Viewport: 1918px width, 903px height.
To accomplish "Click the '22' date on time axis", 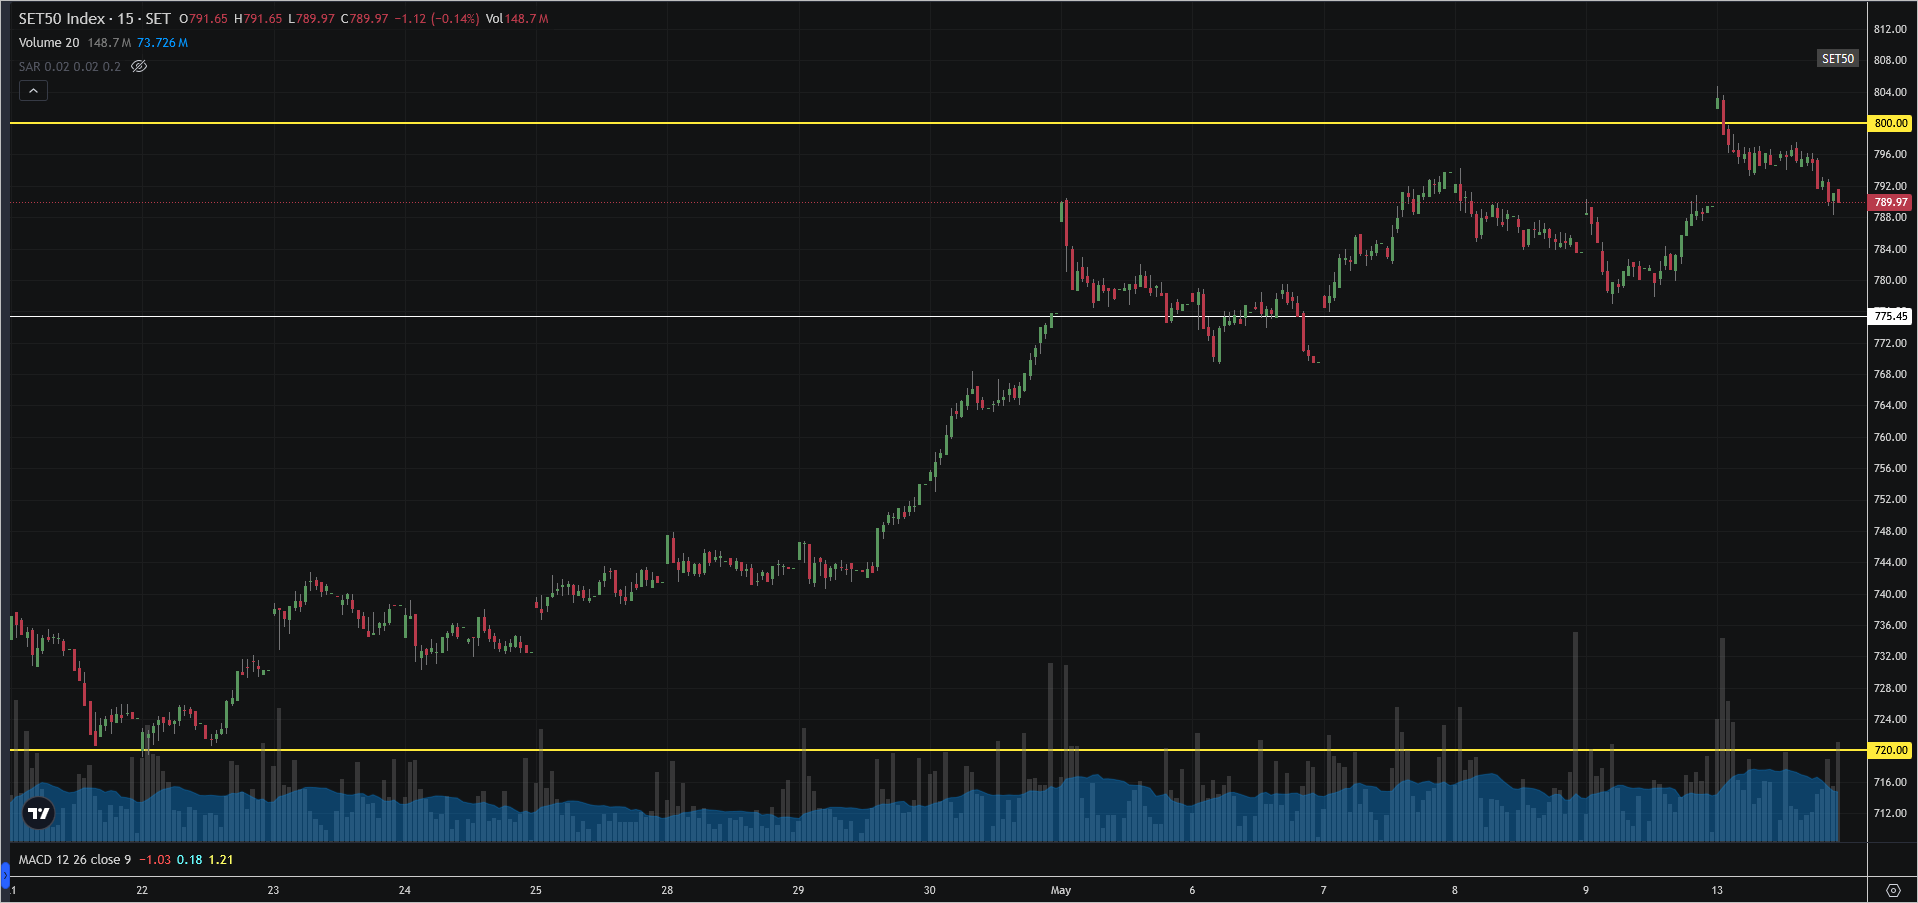I will point(142,890).
